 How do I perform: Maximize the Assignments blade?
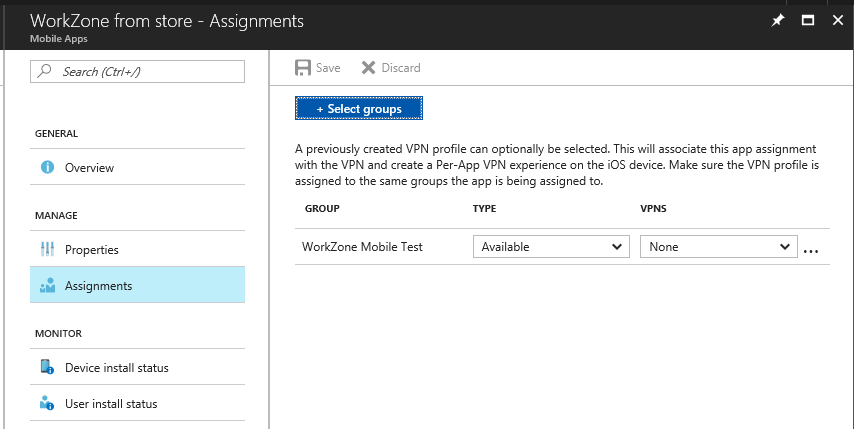click(x=808, y=21)
